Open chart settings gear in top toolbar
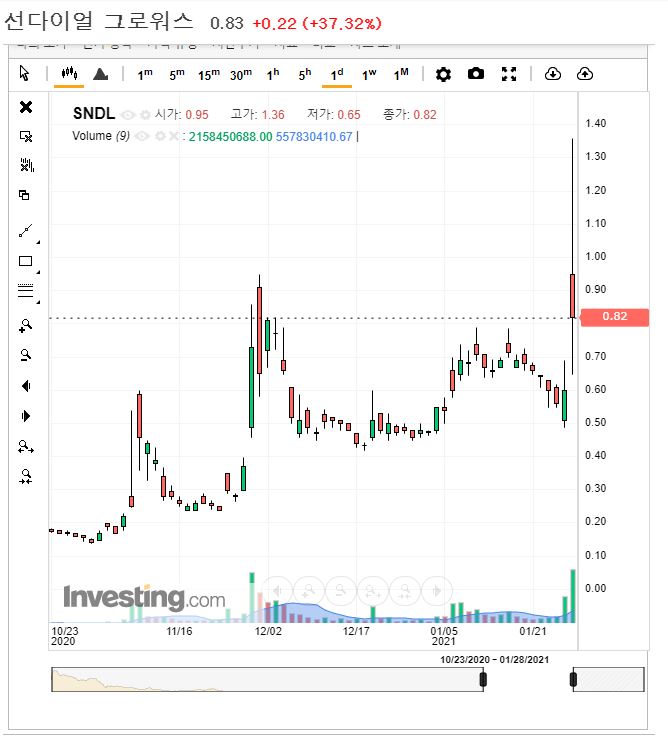 click(443, 74)
